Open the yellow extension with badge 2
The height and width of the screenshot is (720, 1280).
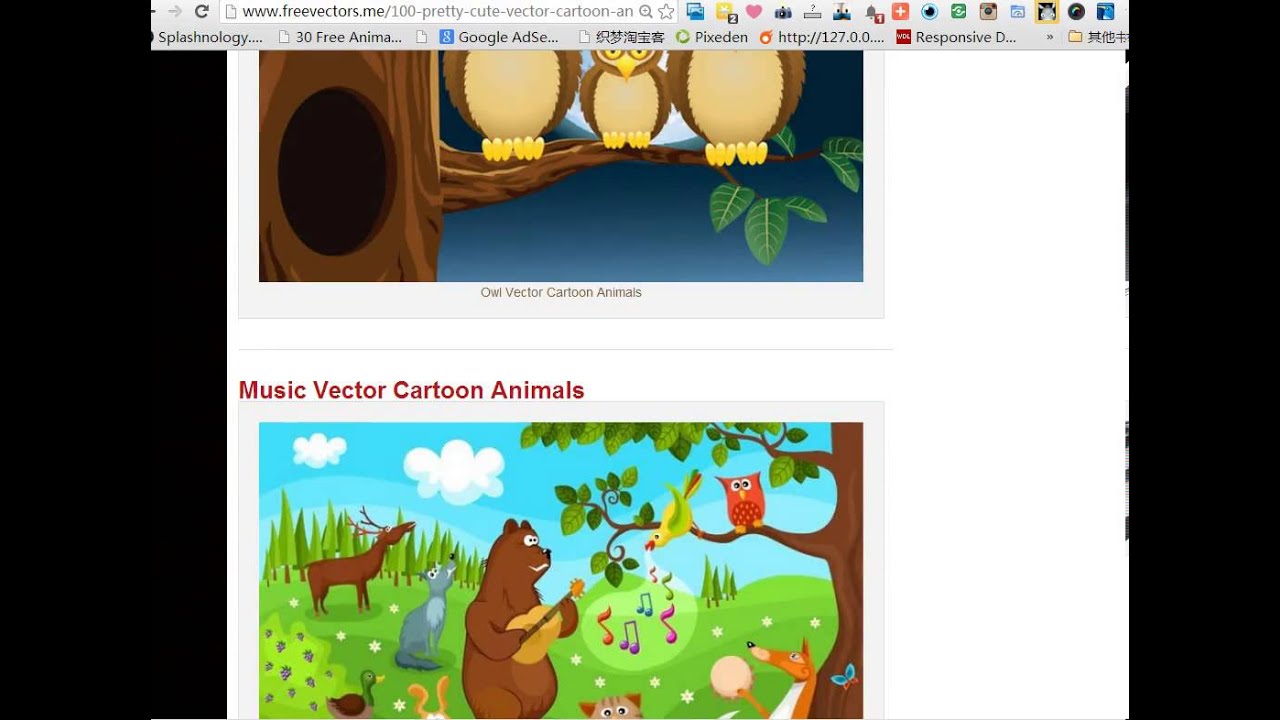pos(726,12)
